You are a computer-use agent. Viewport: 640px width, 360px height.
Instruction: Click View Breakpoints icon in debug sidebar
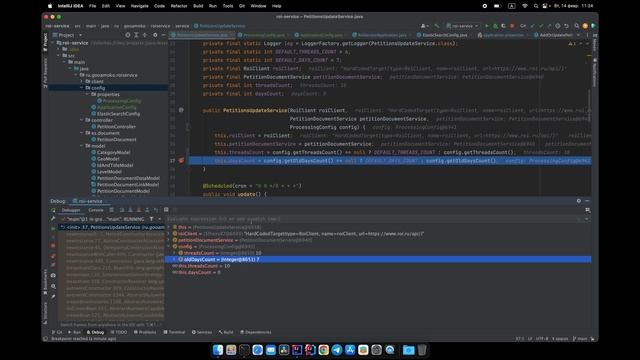click(x=53, y=256)
